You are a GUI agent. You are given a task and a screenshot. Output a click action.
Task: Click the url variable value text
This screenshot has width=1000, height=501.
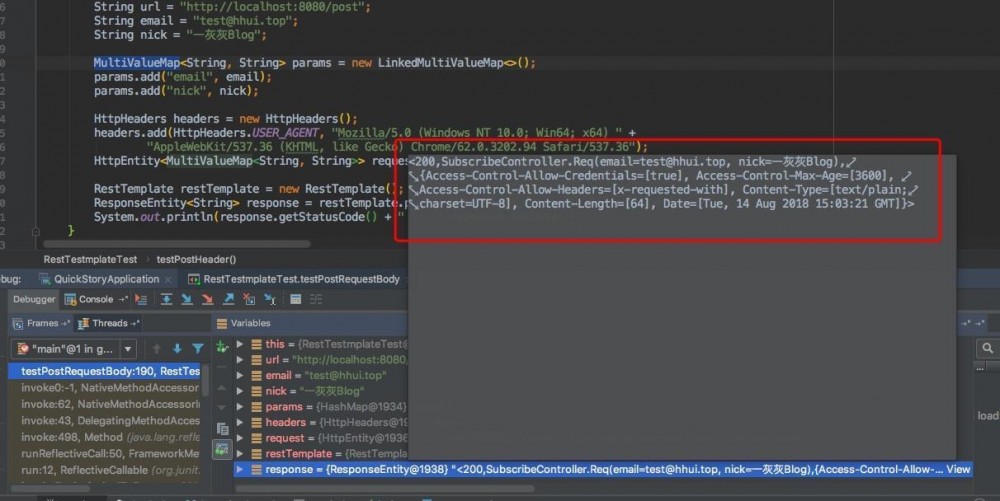pyautogui.click(x=350, y=359)
